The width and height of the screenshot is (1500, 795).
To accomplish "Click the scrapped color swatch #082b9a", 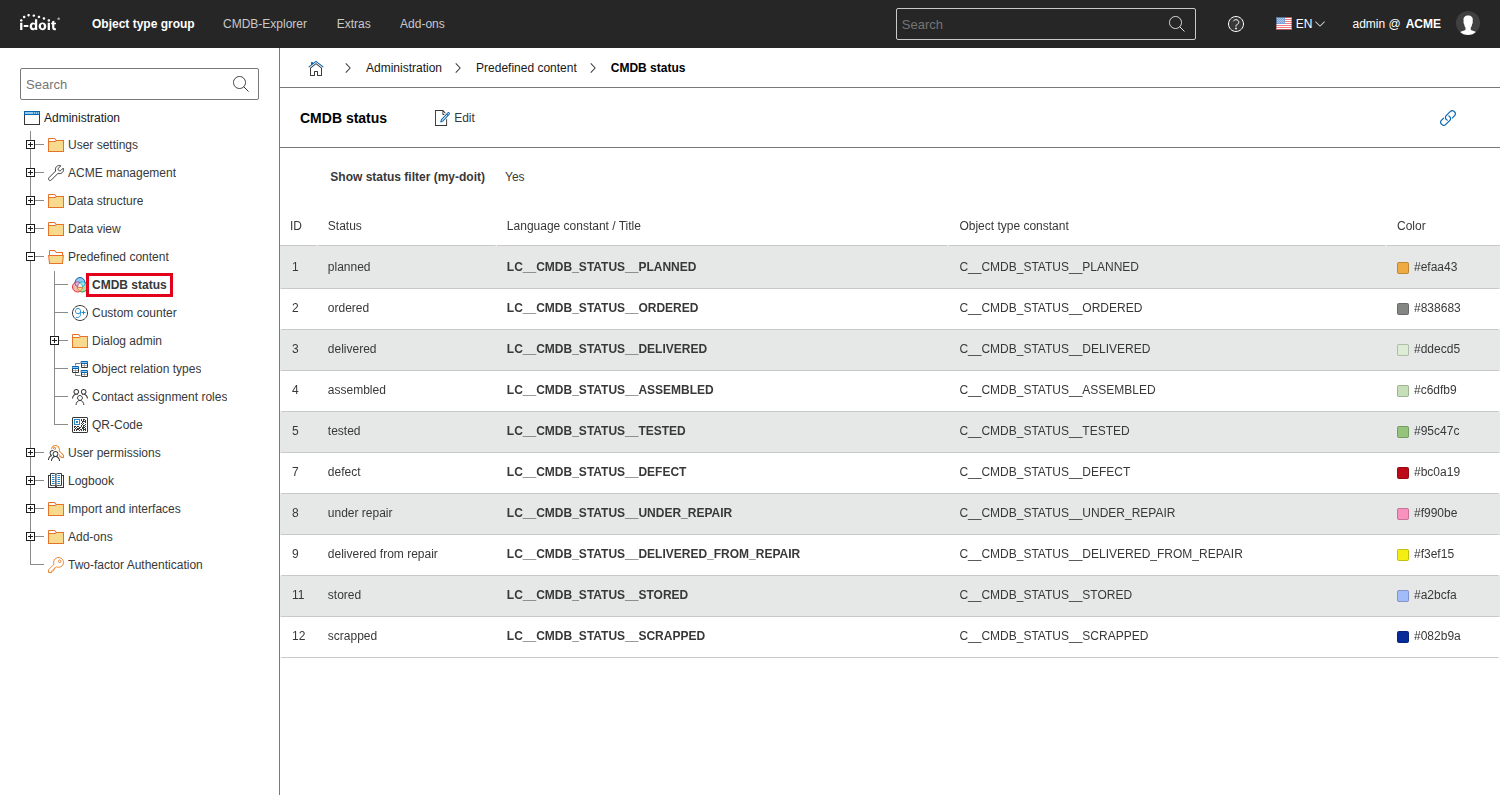I will tap(1403, 636).
